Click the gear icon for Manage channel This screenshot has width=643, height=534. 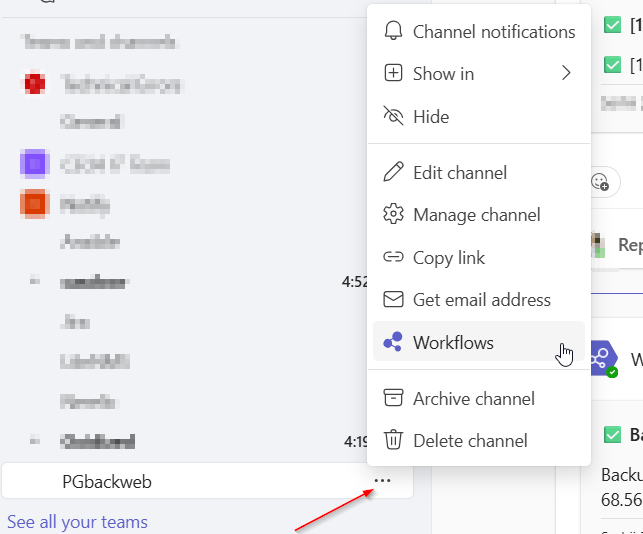point(394,214)
